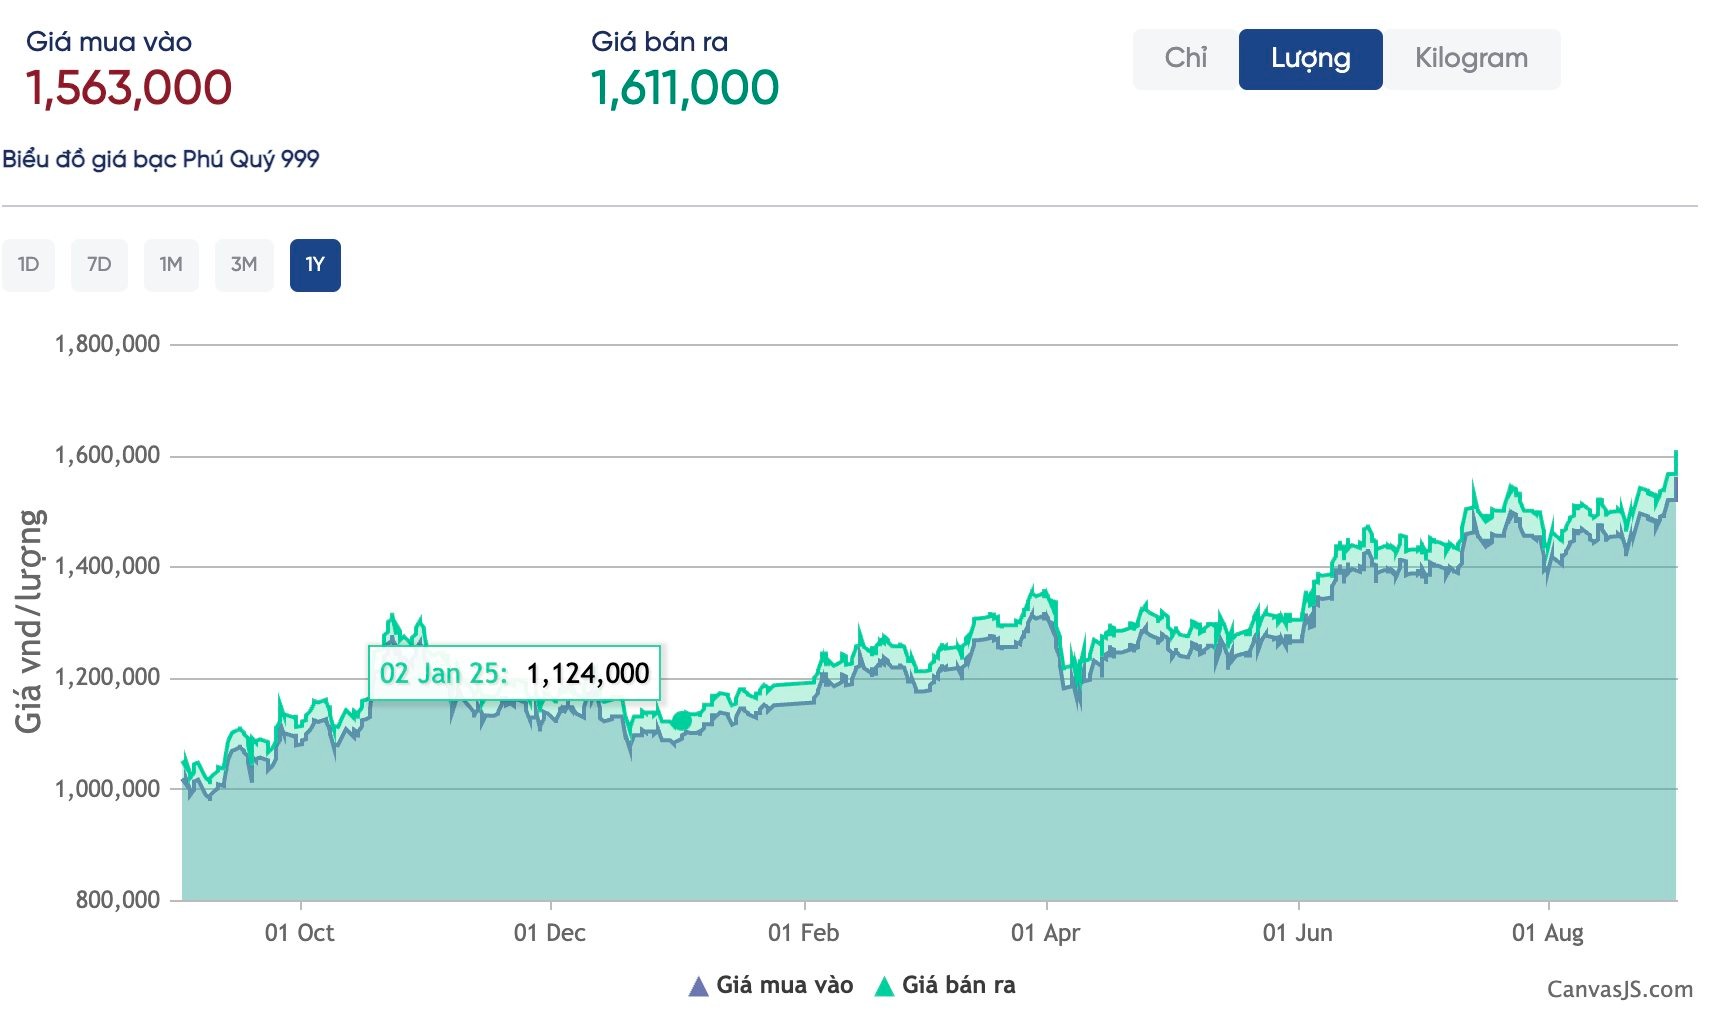Switch unit to Kilogram

[x=1470, y=59]
